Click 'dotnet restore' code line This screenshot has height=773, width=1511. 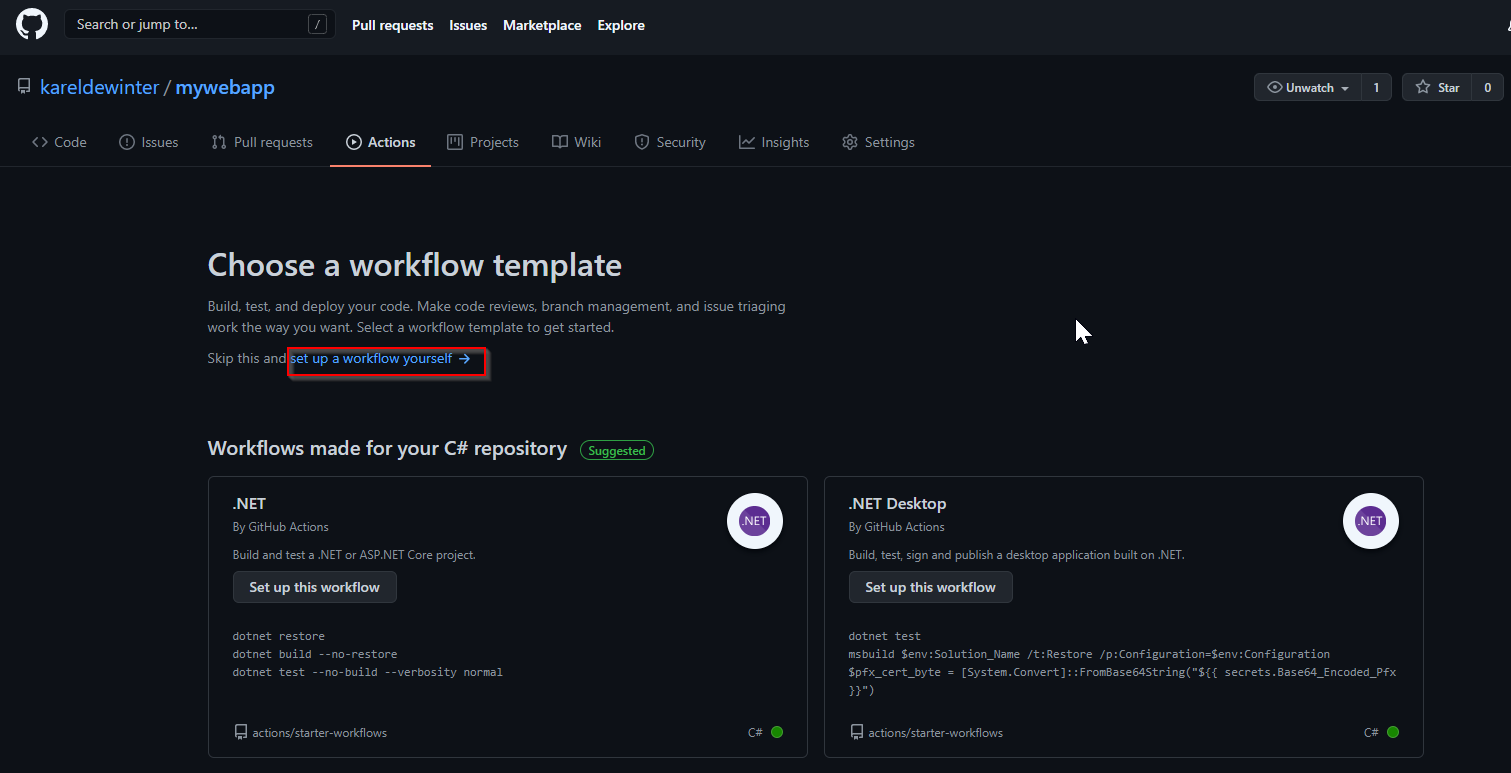pyautogui.click(x=279, y=636)
